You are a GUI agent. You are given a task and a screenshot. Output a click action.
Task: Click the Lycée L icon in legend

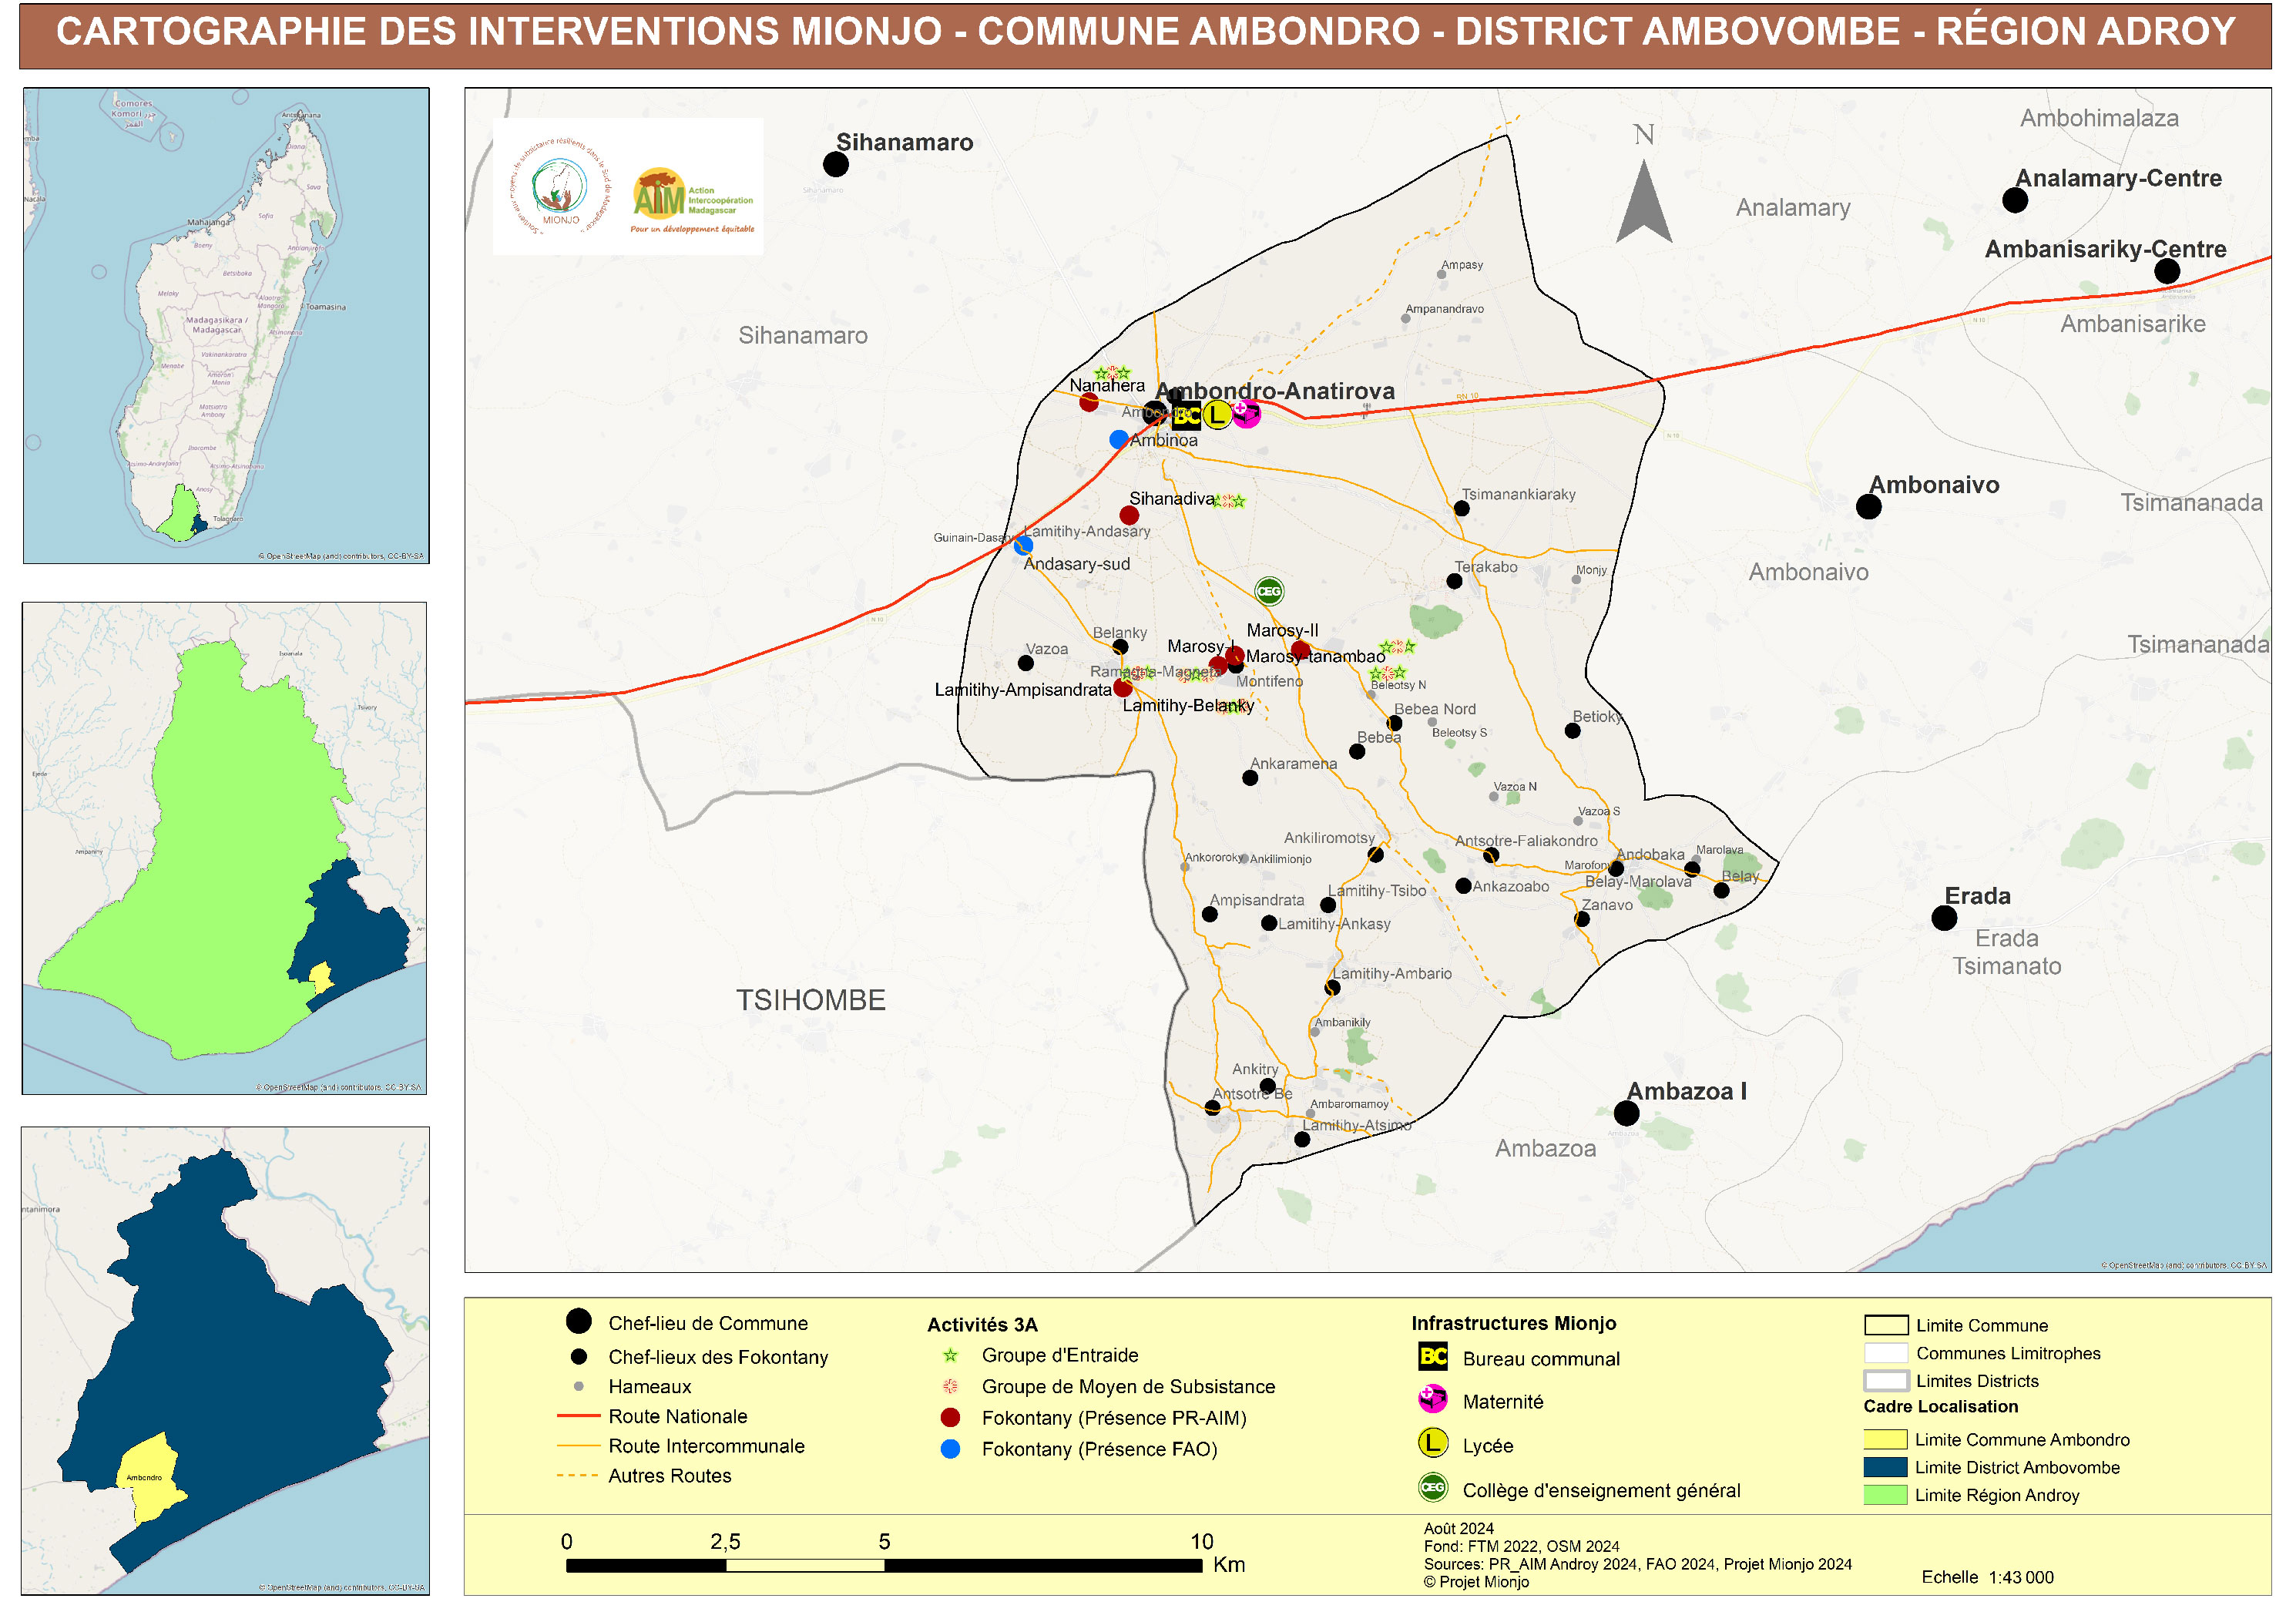point(1432,1443)
